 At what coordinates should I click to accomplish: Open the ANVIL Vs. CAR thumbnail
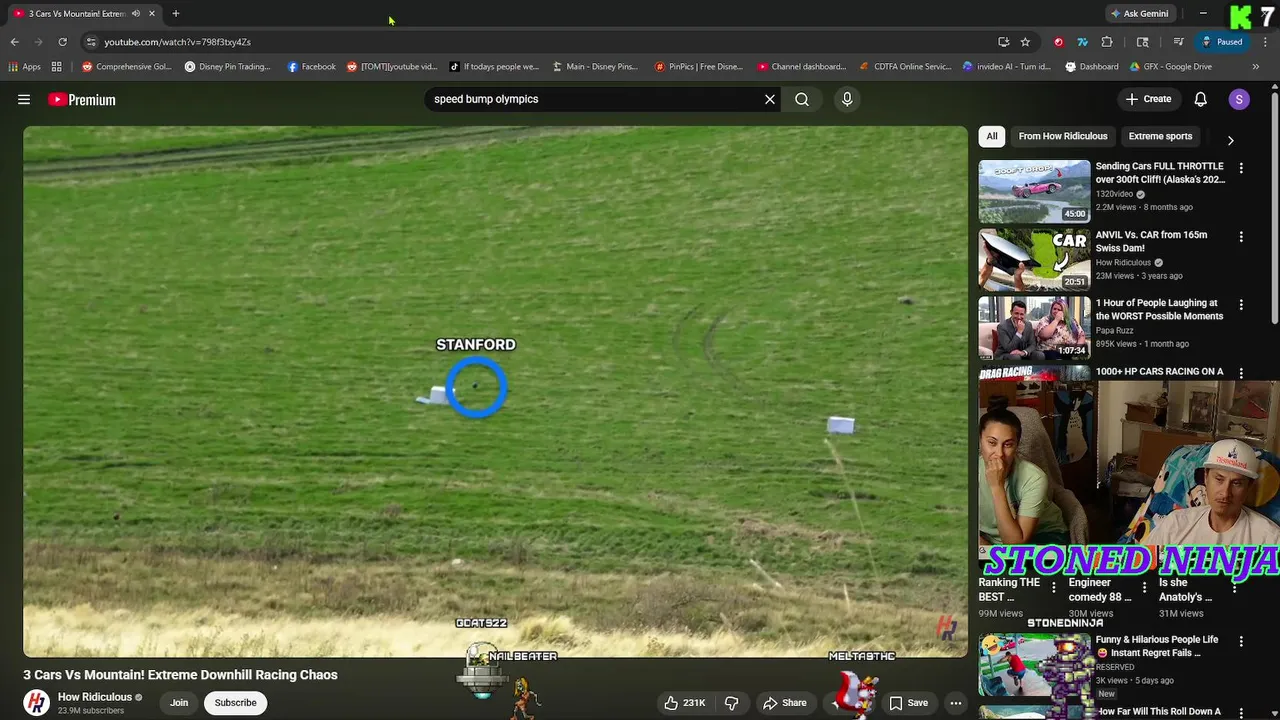(x=1034, y=259)
